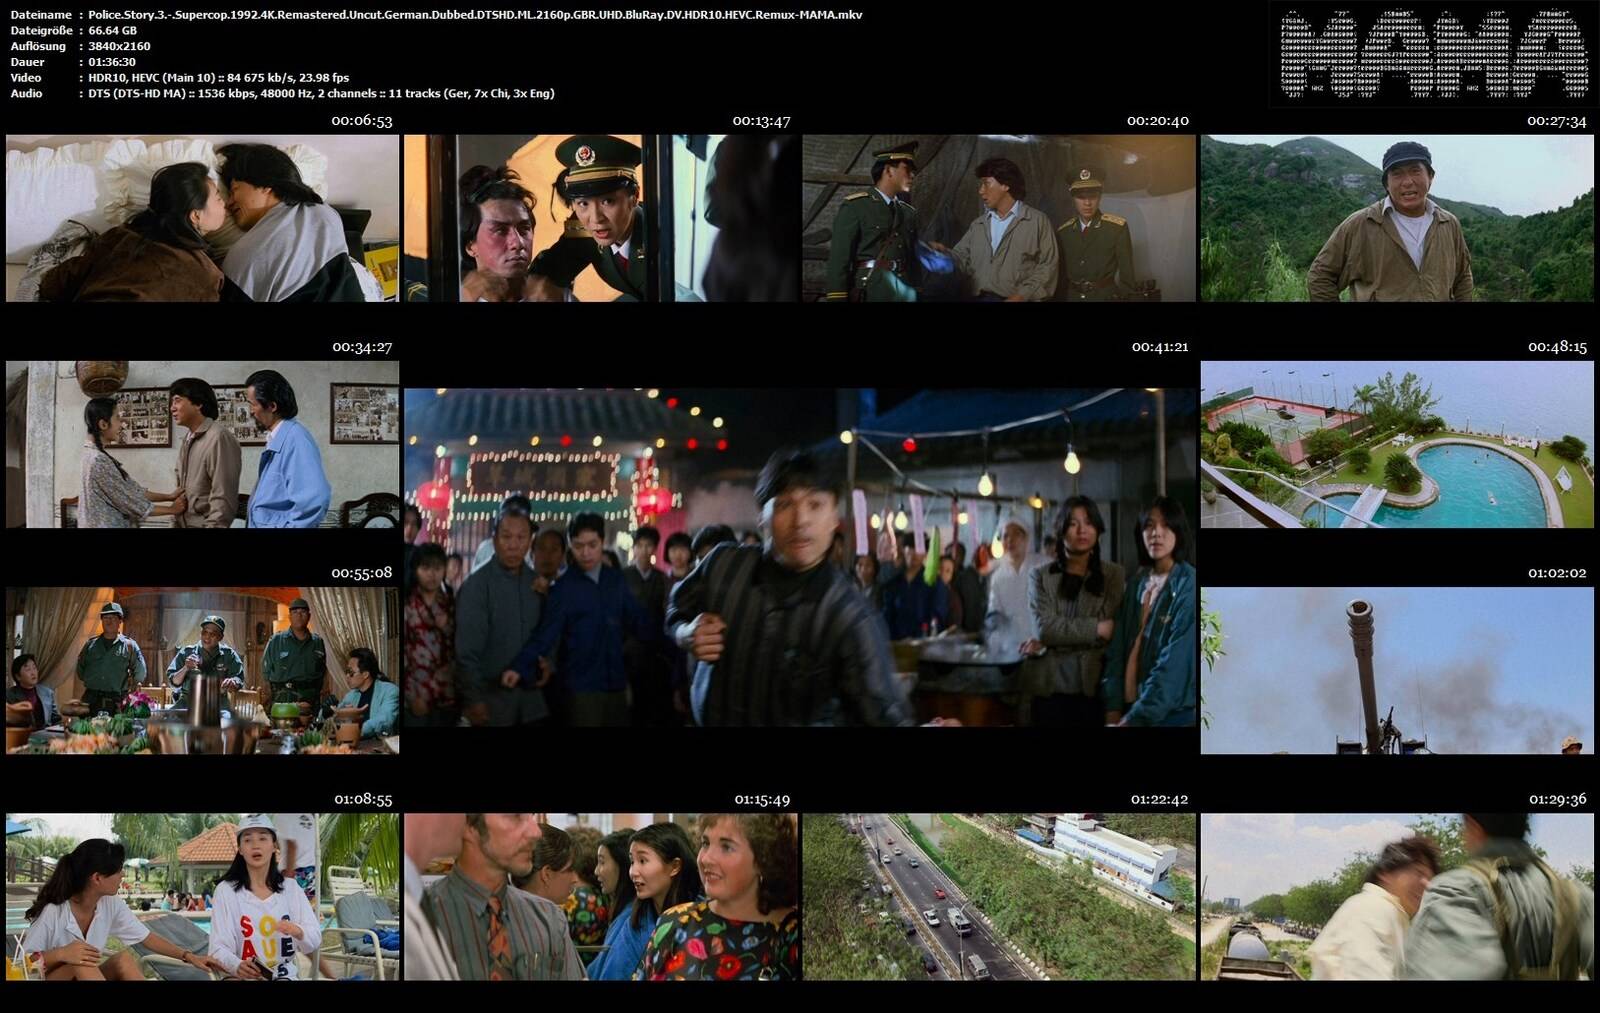The image size is (1600, 1013).
Task: Click the 00:13:47 timestamp label
Action: pyautogui.click(x=761, y=121)
